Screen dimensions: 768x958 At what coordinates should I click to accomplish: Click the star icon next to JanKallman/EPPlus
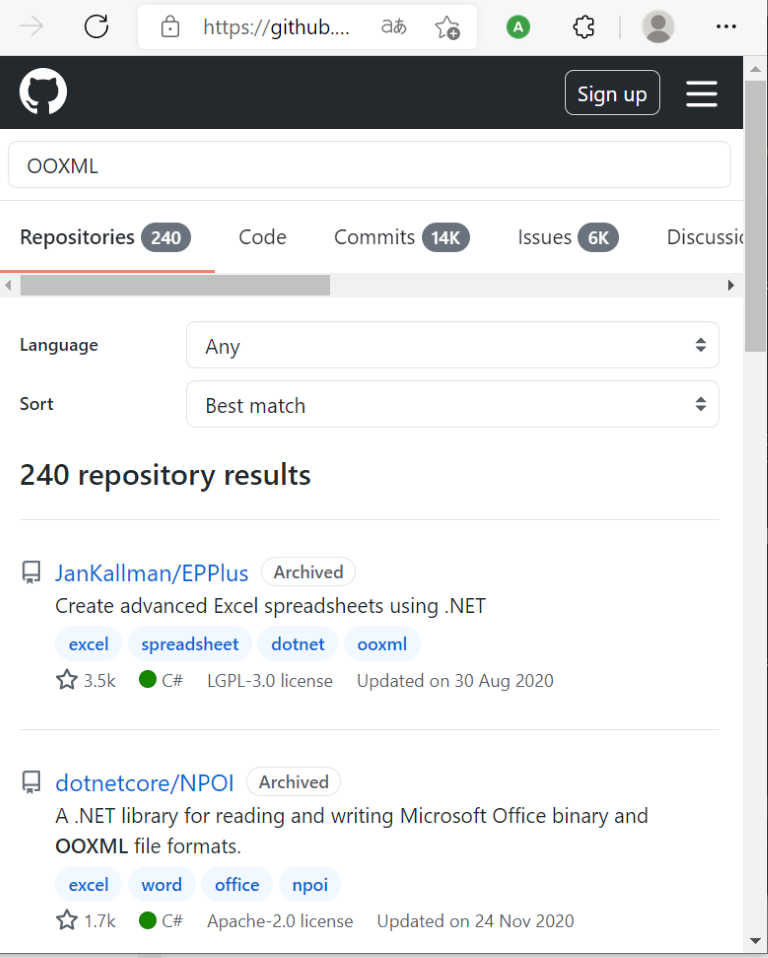tap(67, 680)
